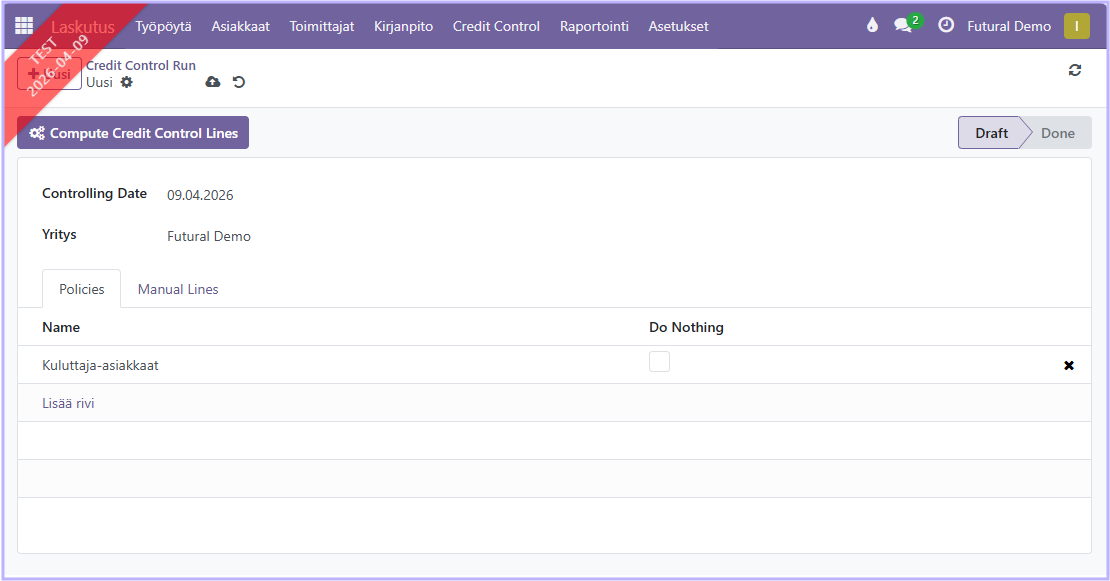Toggle Do Nothing checkbox for Kuluttaja-asiakkaat

coord(659,362)
